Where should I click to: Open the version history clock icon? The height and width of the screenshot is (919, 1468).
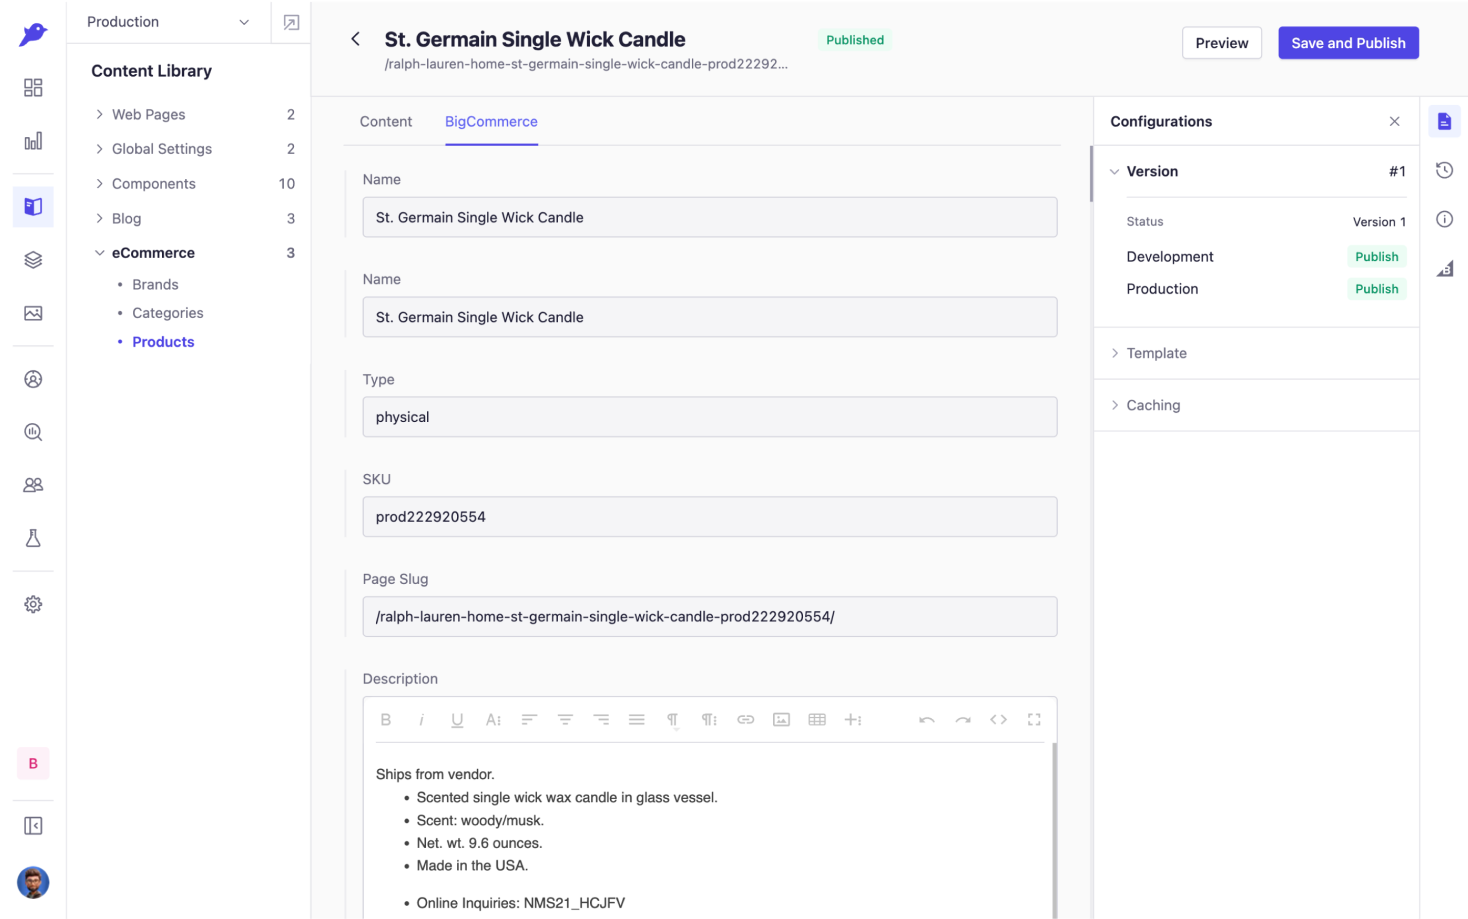coord(1444,170)
